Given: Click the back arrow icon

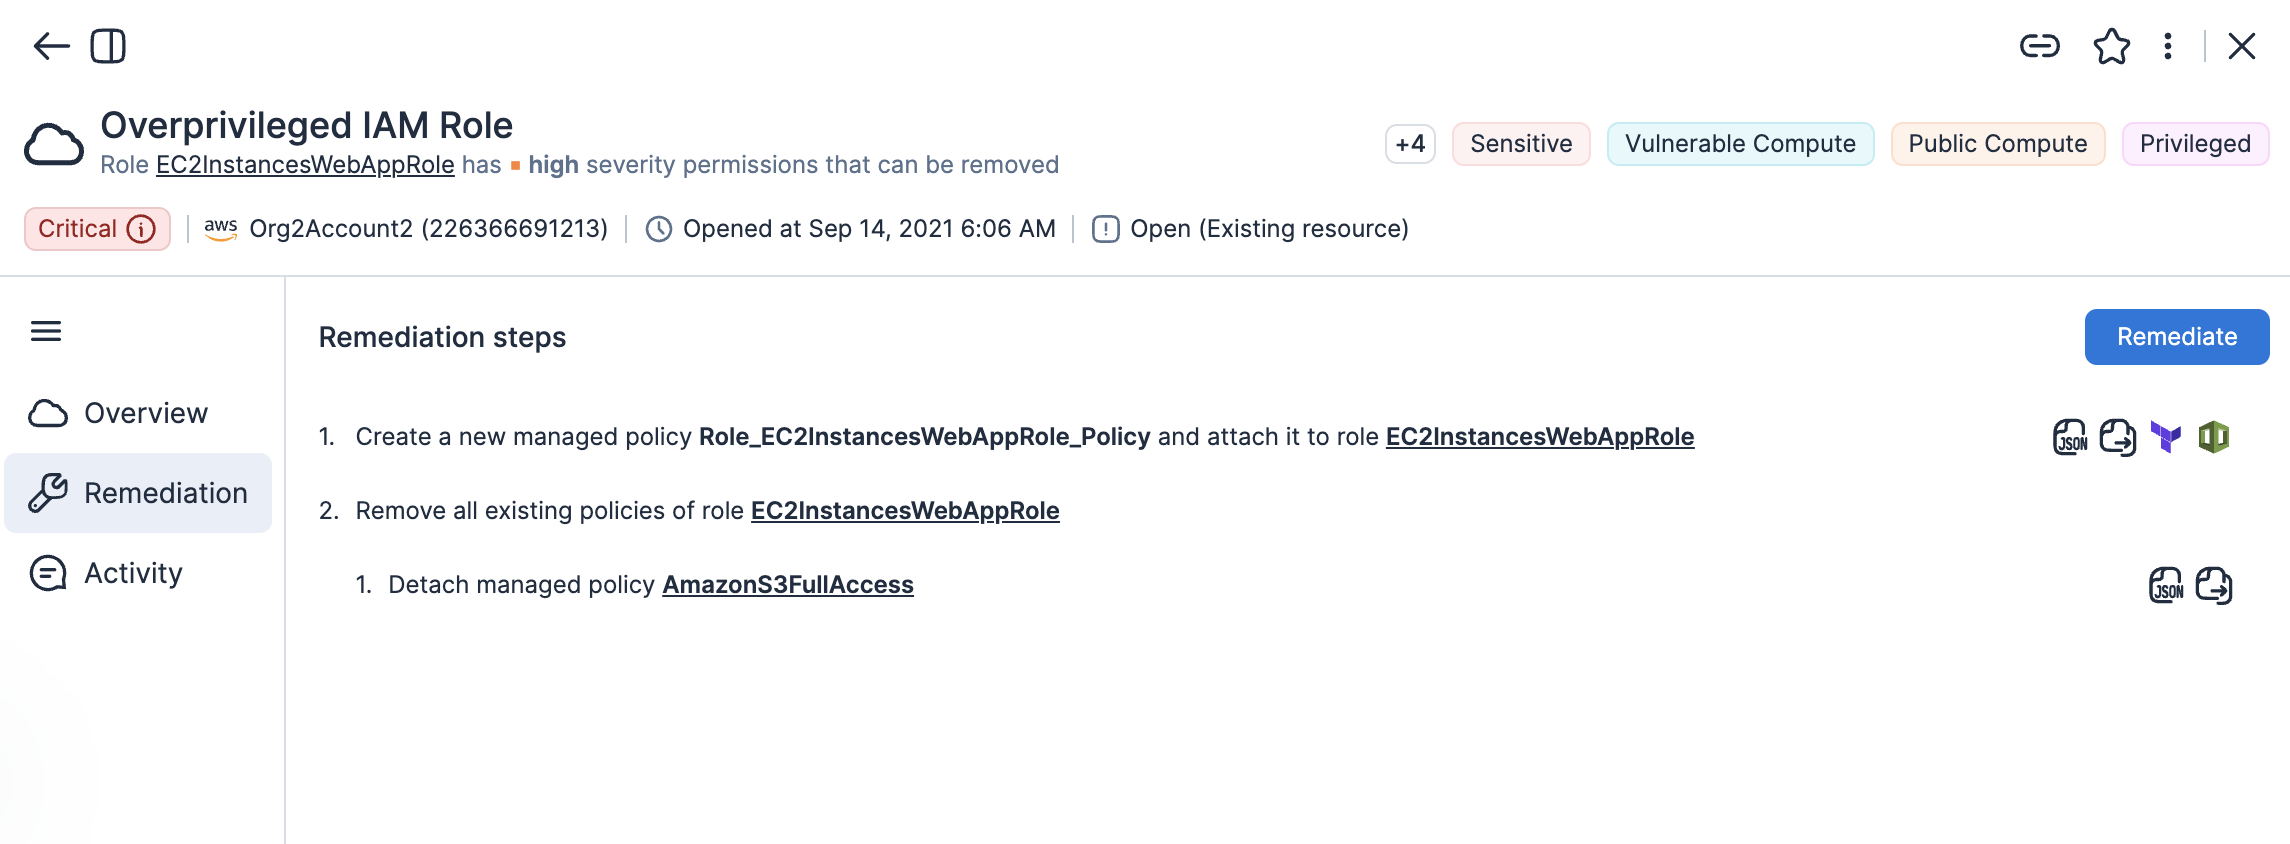Looking at the screenshot, I should tap(51, 46).
